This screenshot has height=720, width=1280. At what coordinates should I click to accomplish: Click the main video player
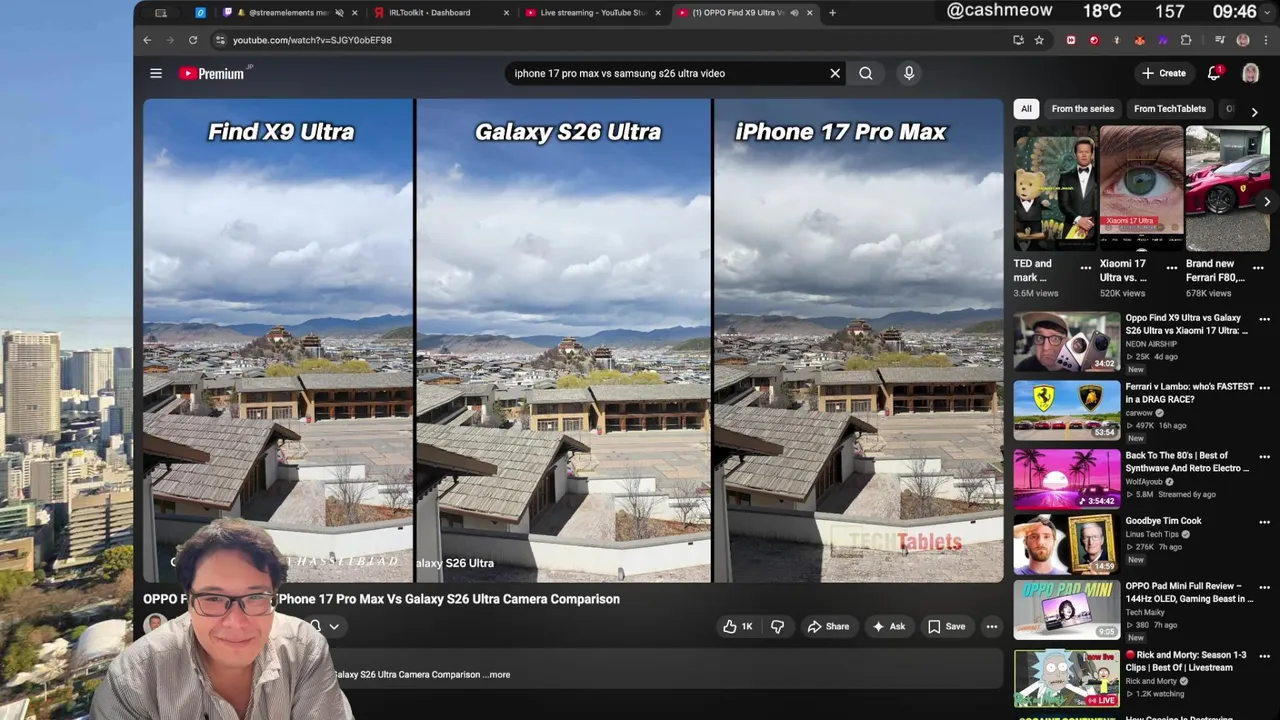click(573, 340)
